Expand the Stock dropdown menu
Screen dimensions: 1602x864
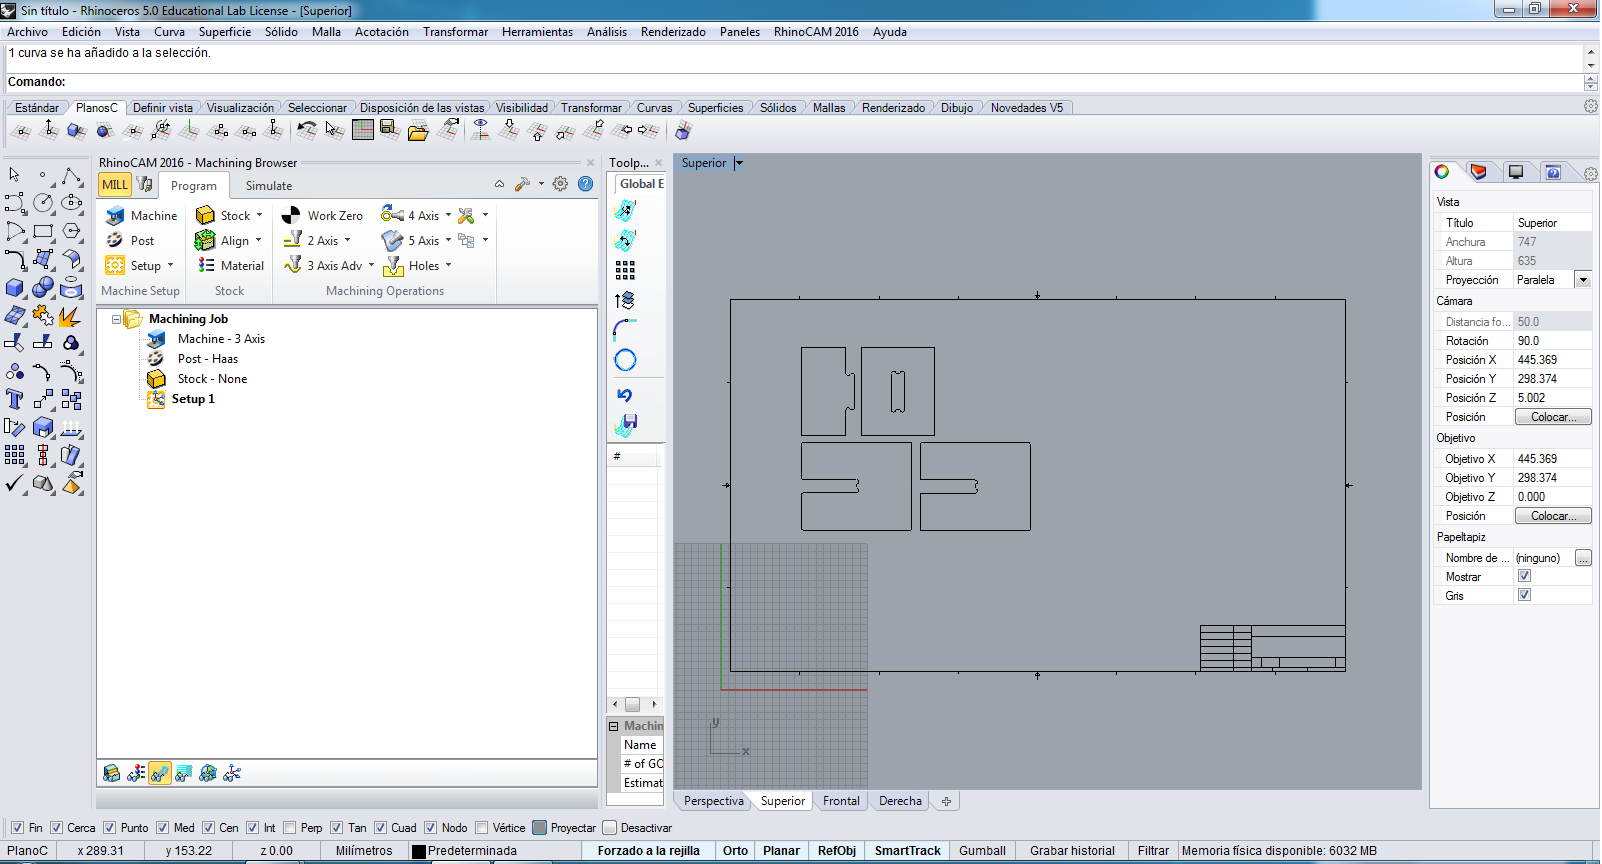[x=259, y=215]
